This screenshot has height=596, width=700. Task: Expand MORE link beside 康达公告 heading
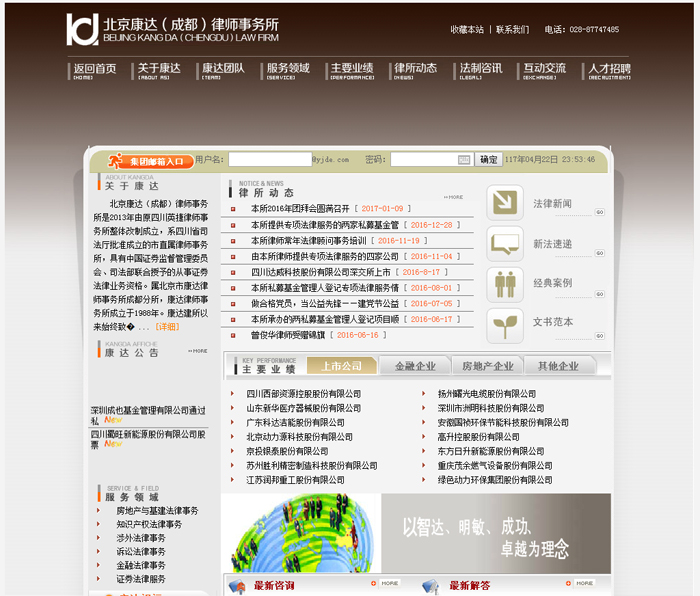[198, 351]
